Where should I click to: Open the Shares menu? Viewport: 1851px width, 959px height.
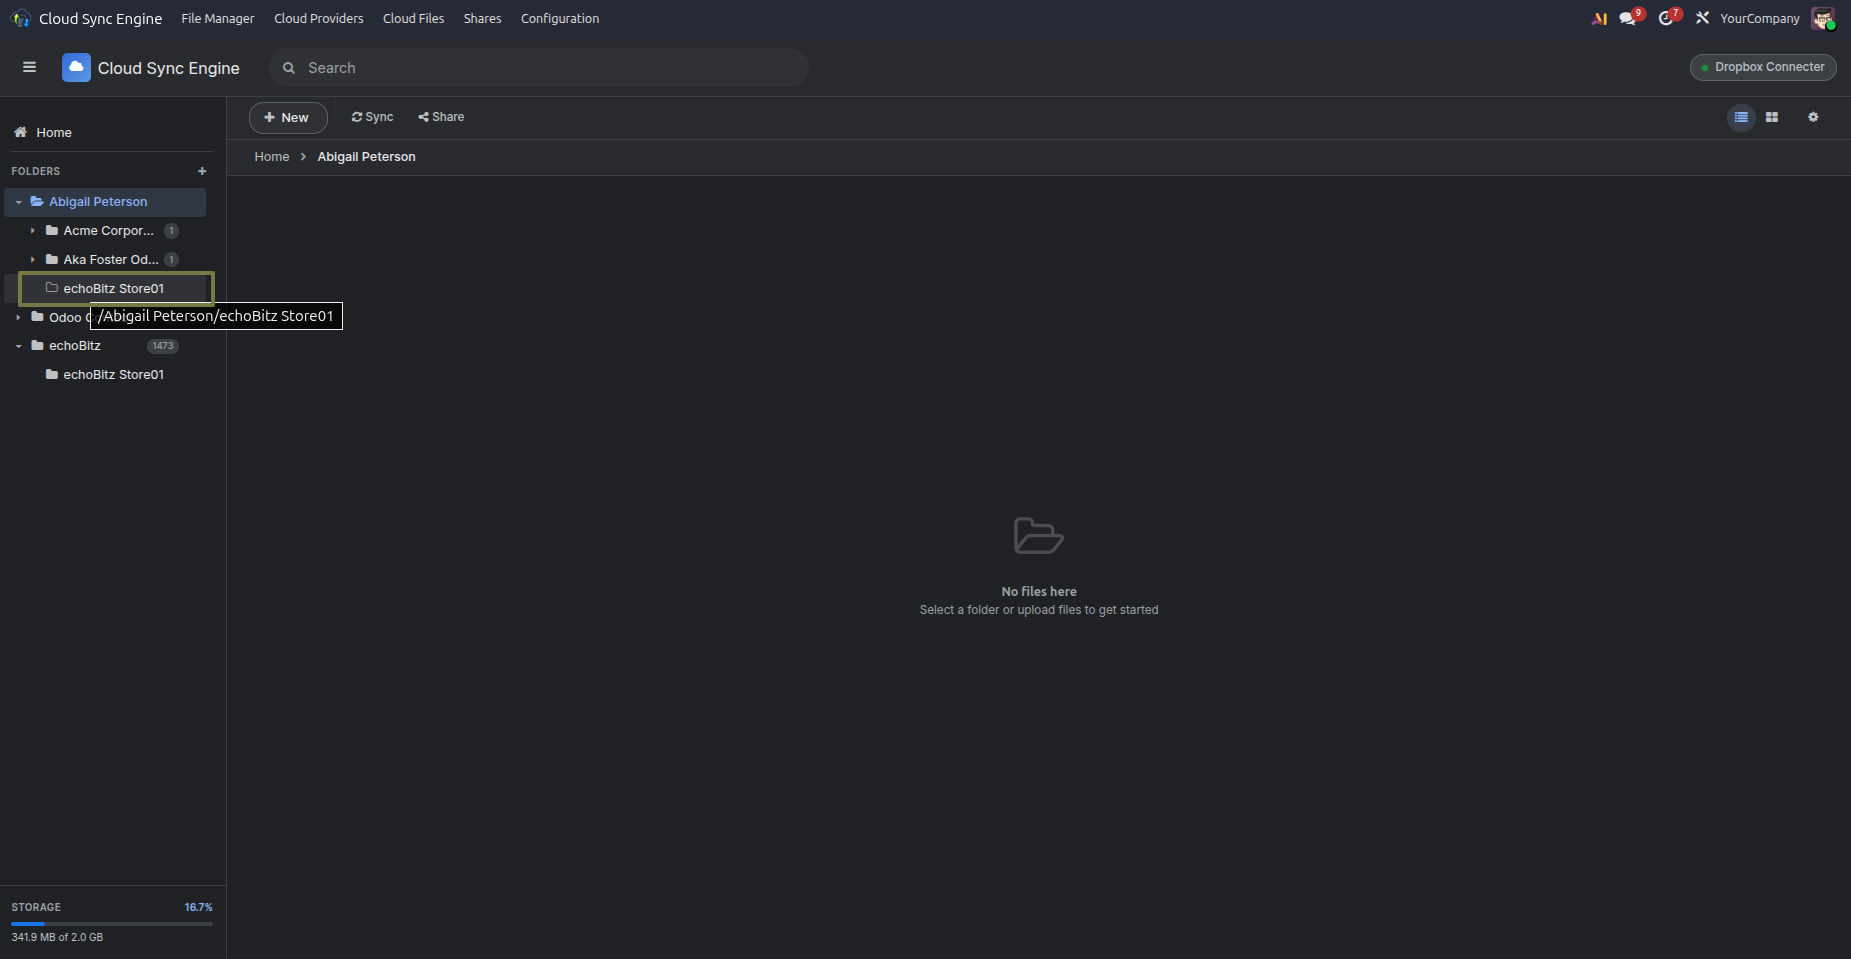tap(483, 18)
